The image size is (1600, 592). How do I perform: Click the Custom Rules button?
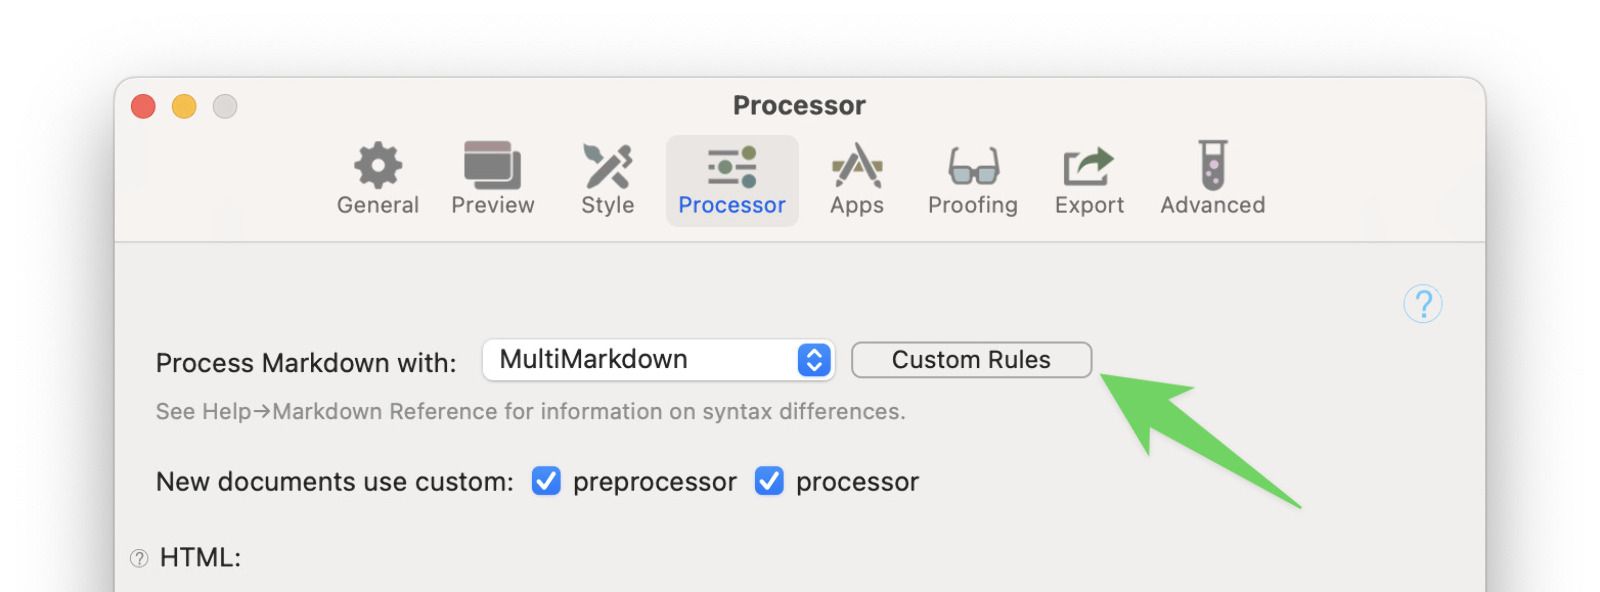pyautogui.click(x=971, y=360)
